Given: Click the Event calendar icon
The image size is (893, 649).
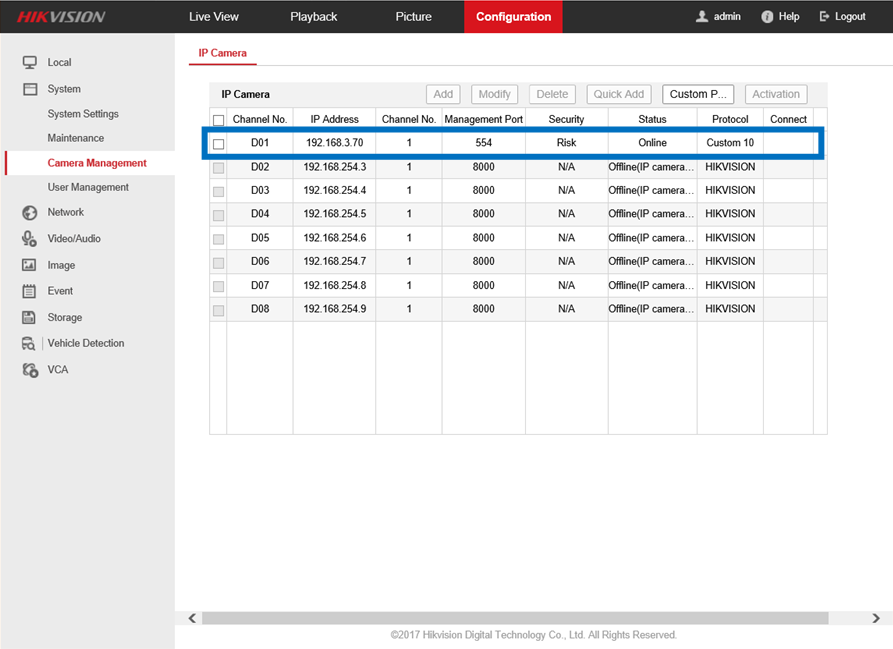Looking at the screenshot, I should (29, 291).
